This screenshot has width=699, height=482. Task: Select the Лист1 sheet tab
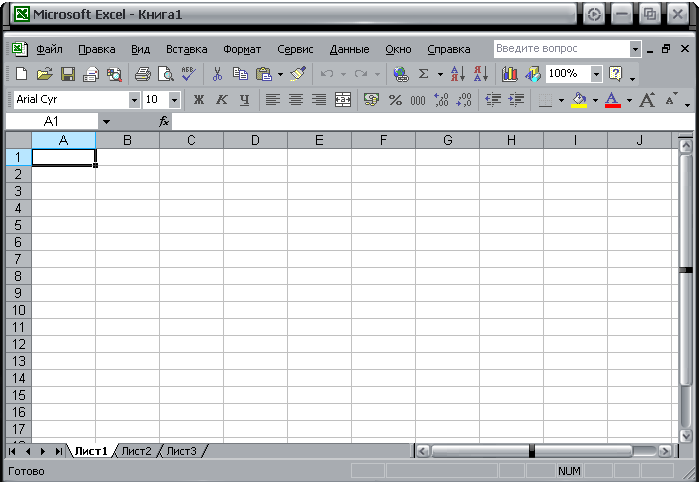coord(91,451)
